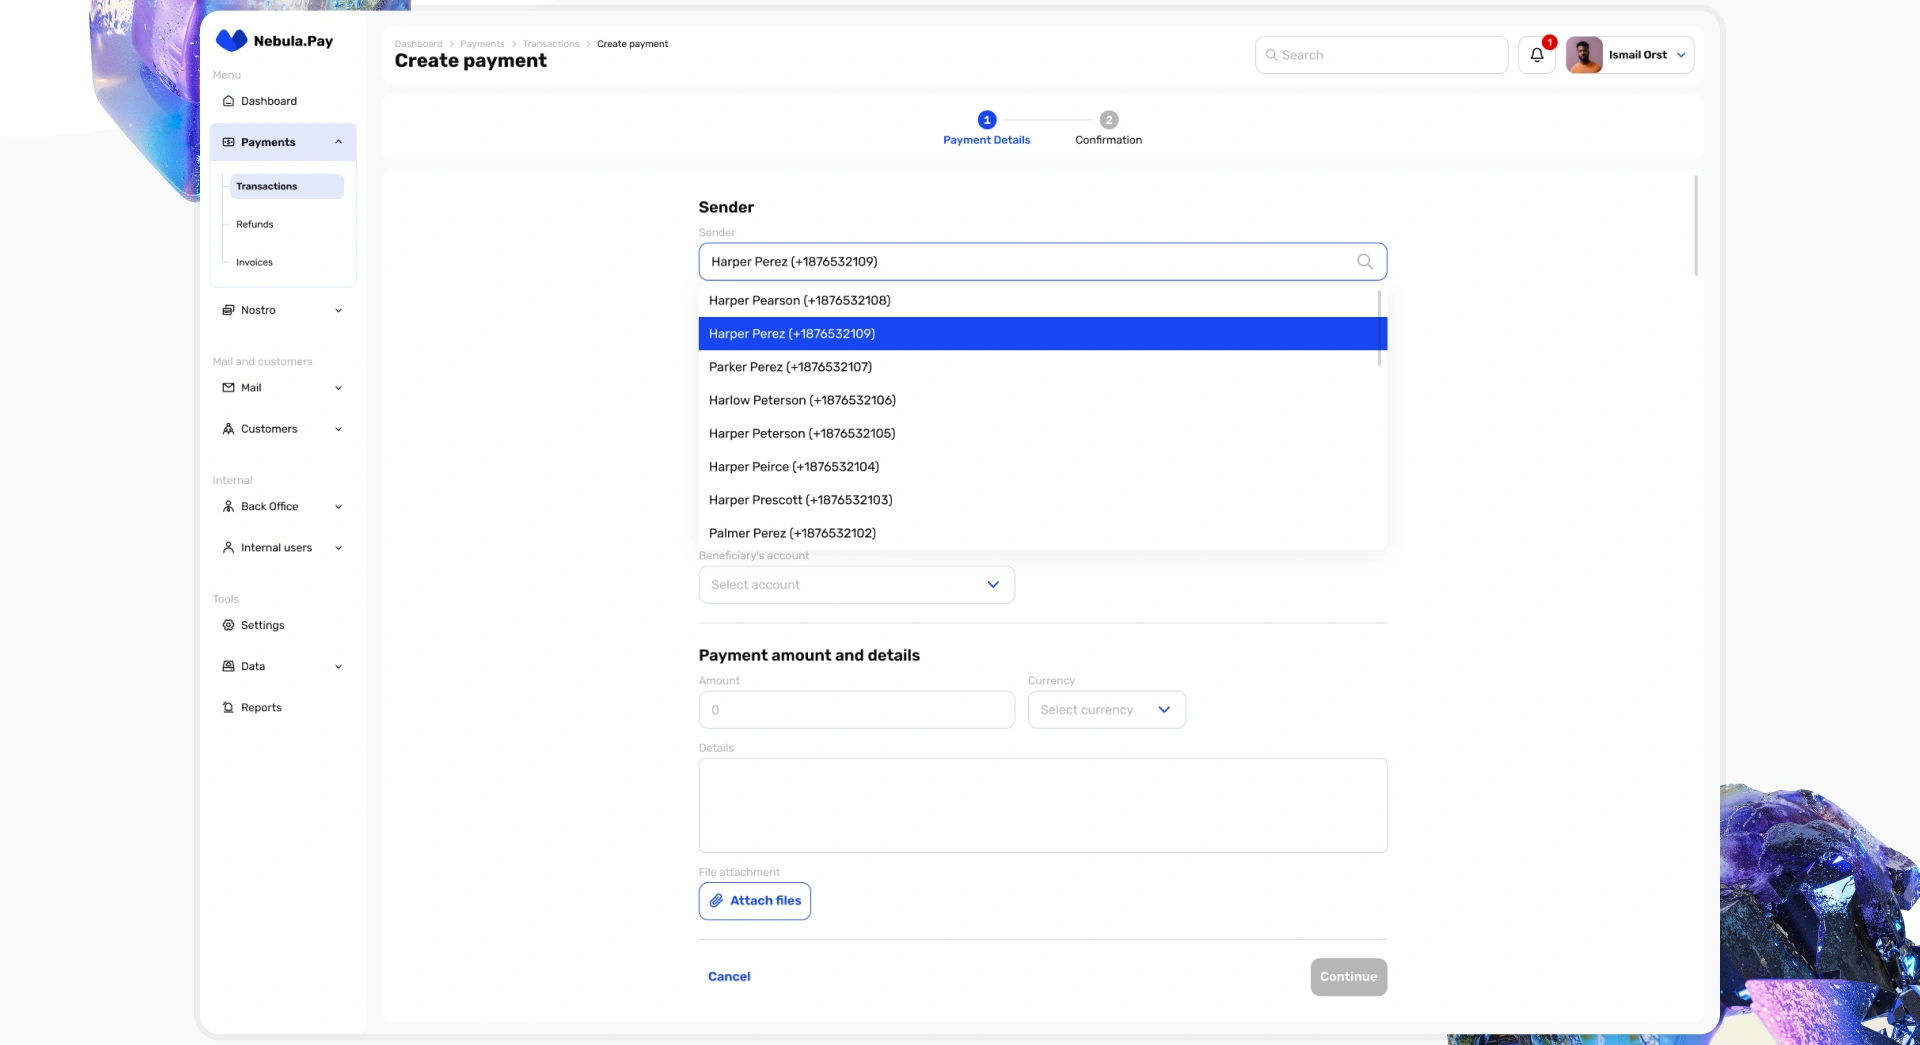Click the paperclip icon on Attach files
Image resolution: width=1920 pixels, height=1045 pixels.
pyautogui.click(x=716, y=901)
